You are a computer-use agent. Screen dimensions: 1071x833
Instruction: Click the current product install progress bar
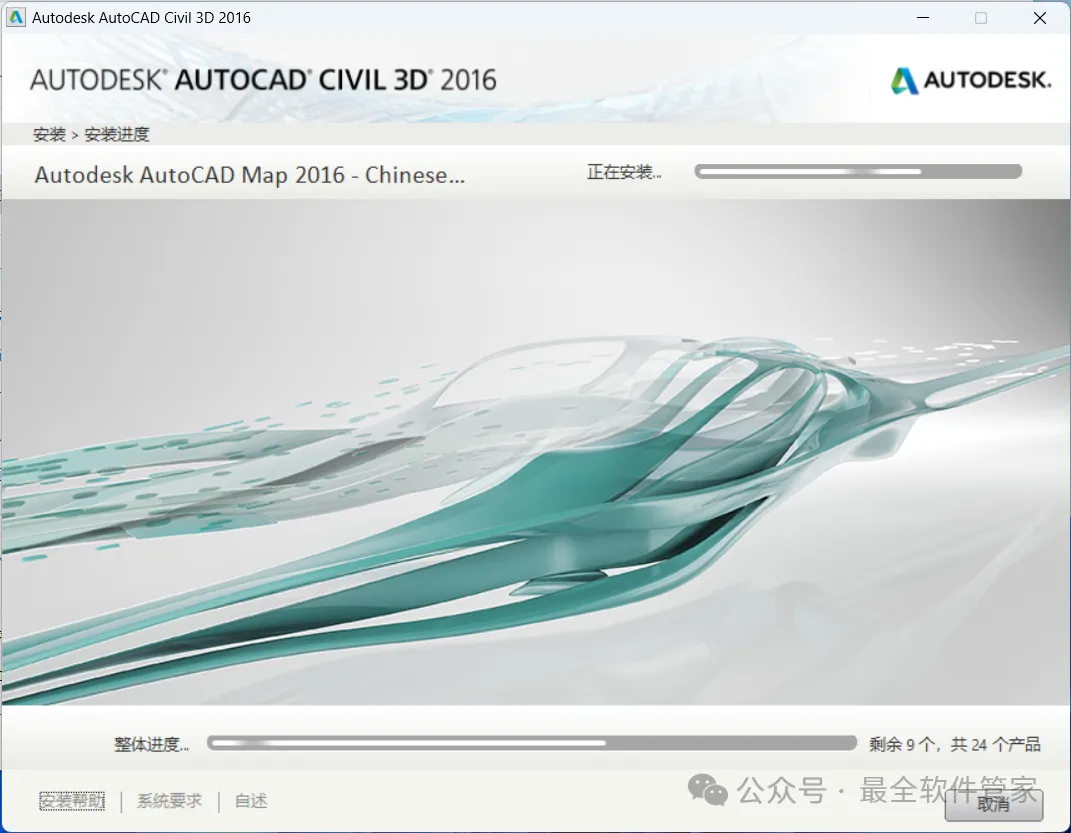click(x=858, y=171)
